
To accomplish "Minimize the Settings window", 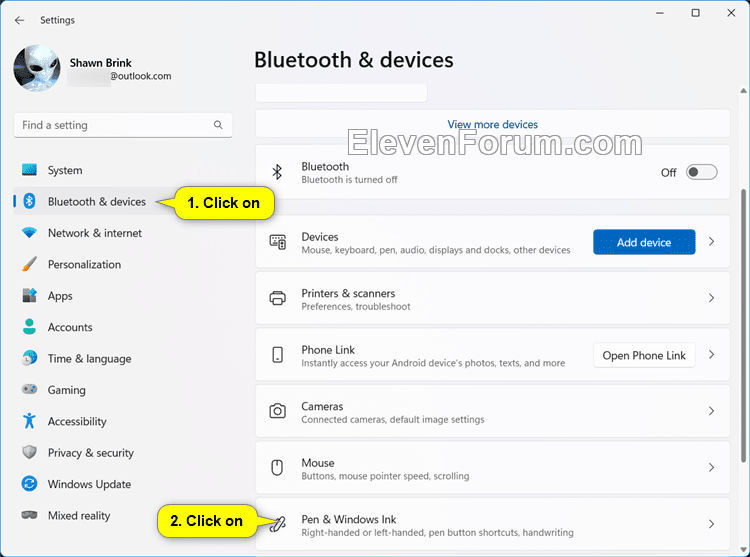I will [x=660, y=13].
